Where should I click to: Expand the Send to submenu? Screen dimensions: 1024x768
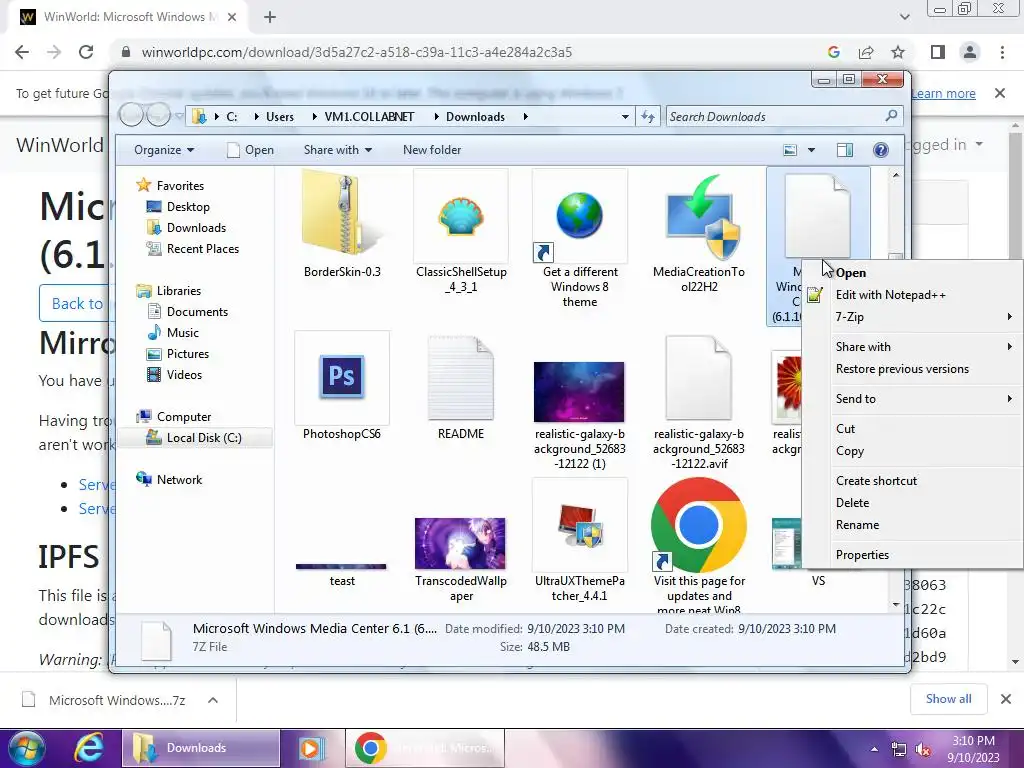[912, 399]
